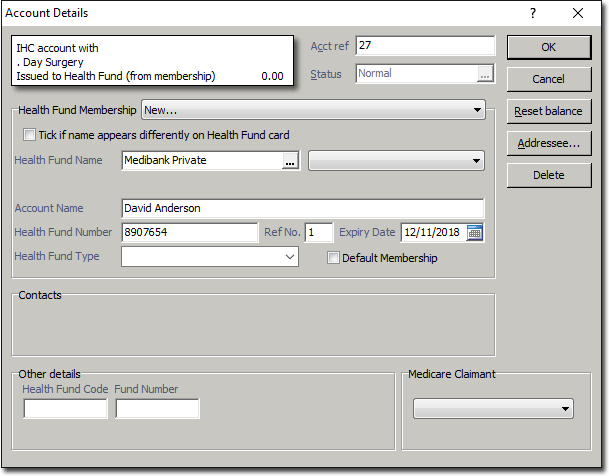Click the Reset balance button
This screenshot has height=476, width=609.
[547, 111]
